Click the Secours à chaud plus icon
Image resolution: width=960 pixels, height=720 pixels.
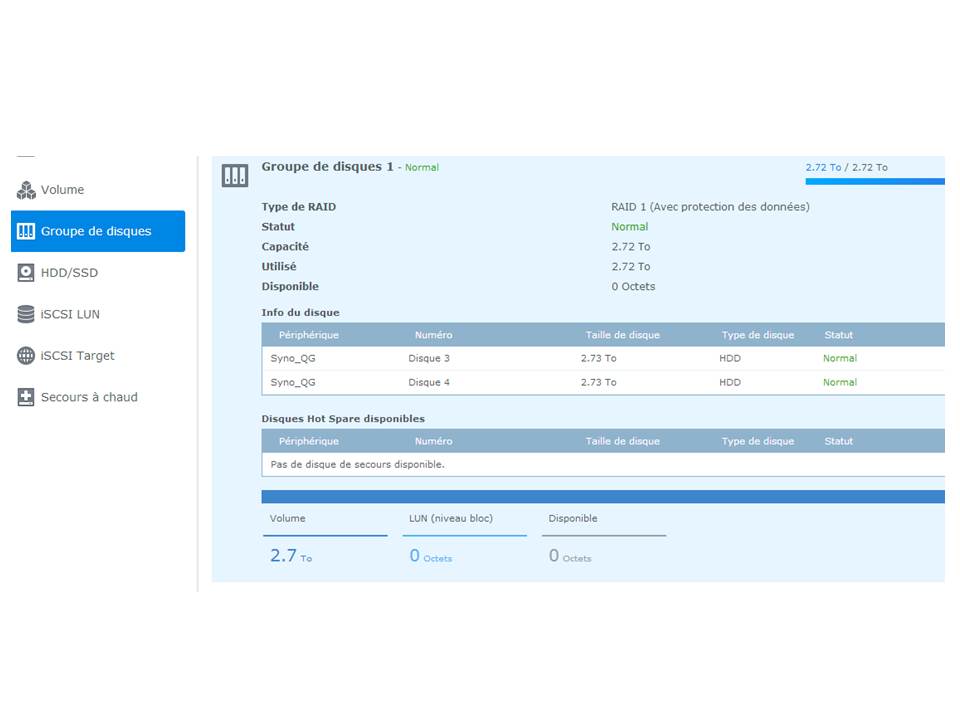tap(26, 397)
